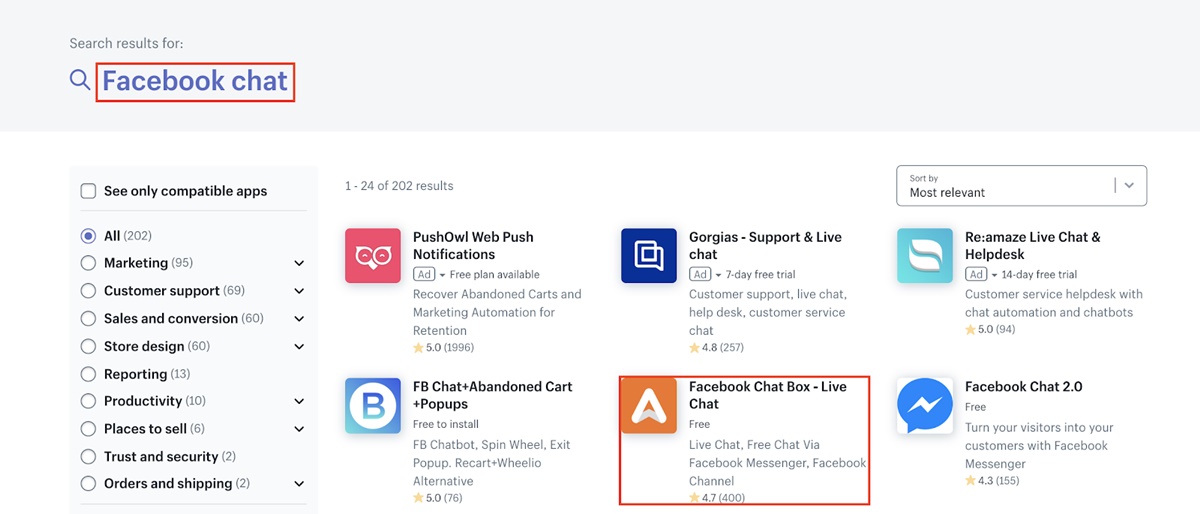Open the Gorgias app icon
This screenshot has width=1200, height=514.
pyautogui.click(x=648, y=256)
